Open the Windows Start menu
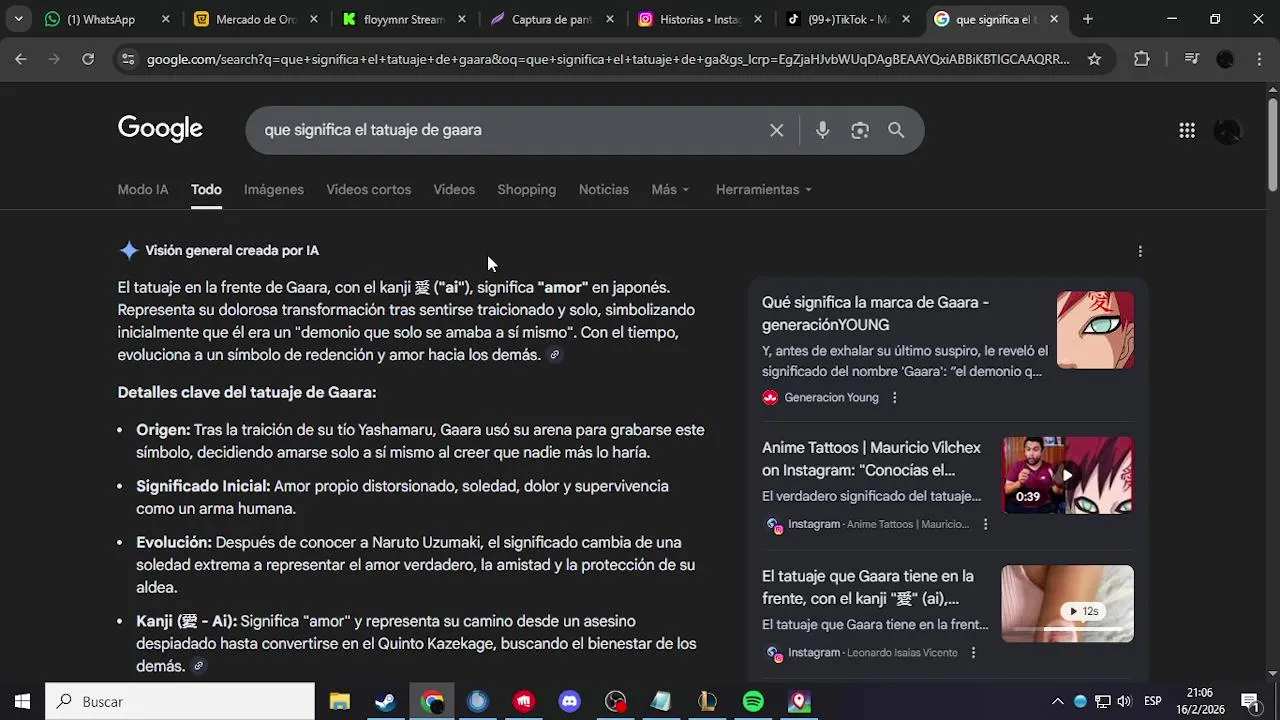Image resolution: width=1280 pixels, height=720 pixels. click(x=22, y=702)
